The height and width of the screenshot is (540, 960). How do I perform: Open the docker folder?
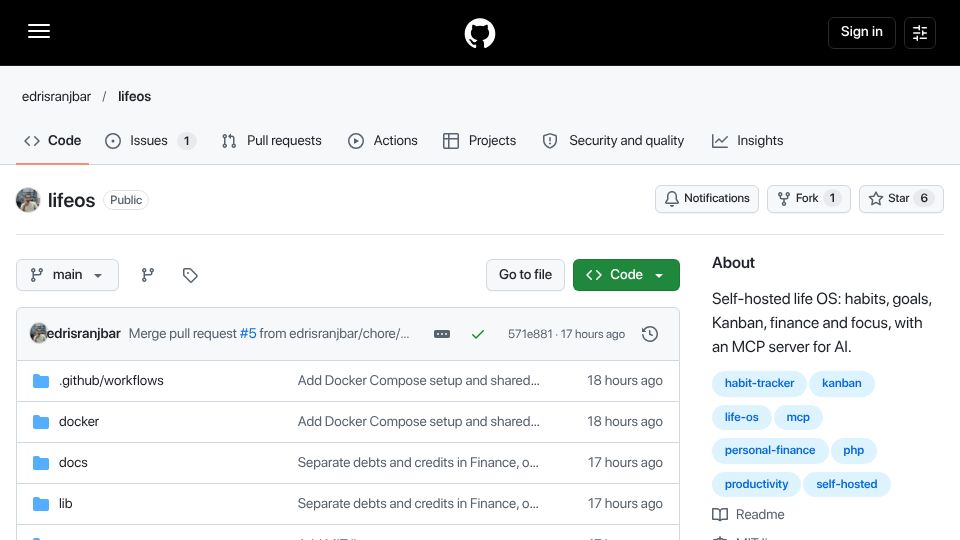(79, 422)
